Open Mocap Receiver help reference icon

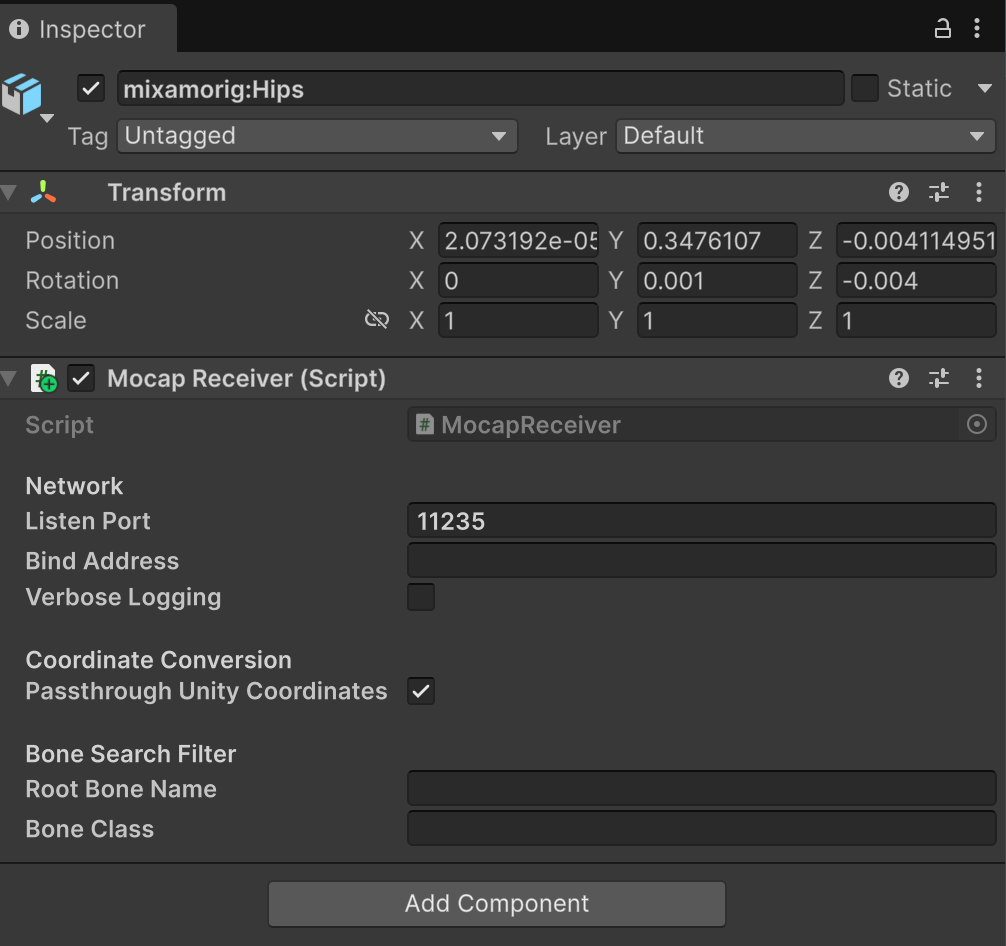coord(899,378)
